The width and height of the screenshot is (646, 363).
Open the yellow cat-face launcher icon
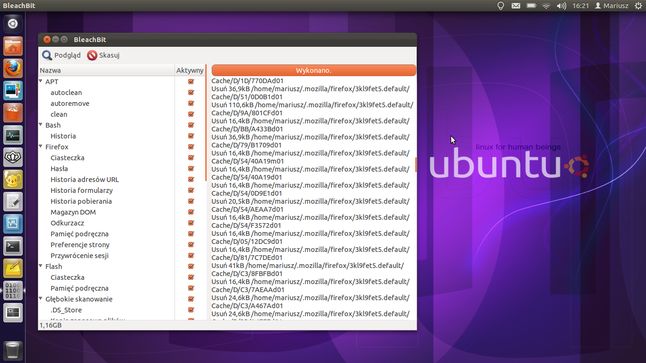[x=13, y=180]
